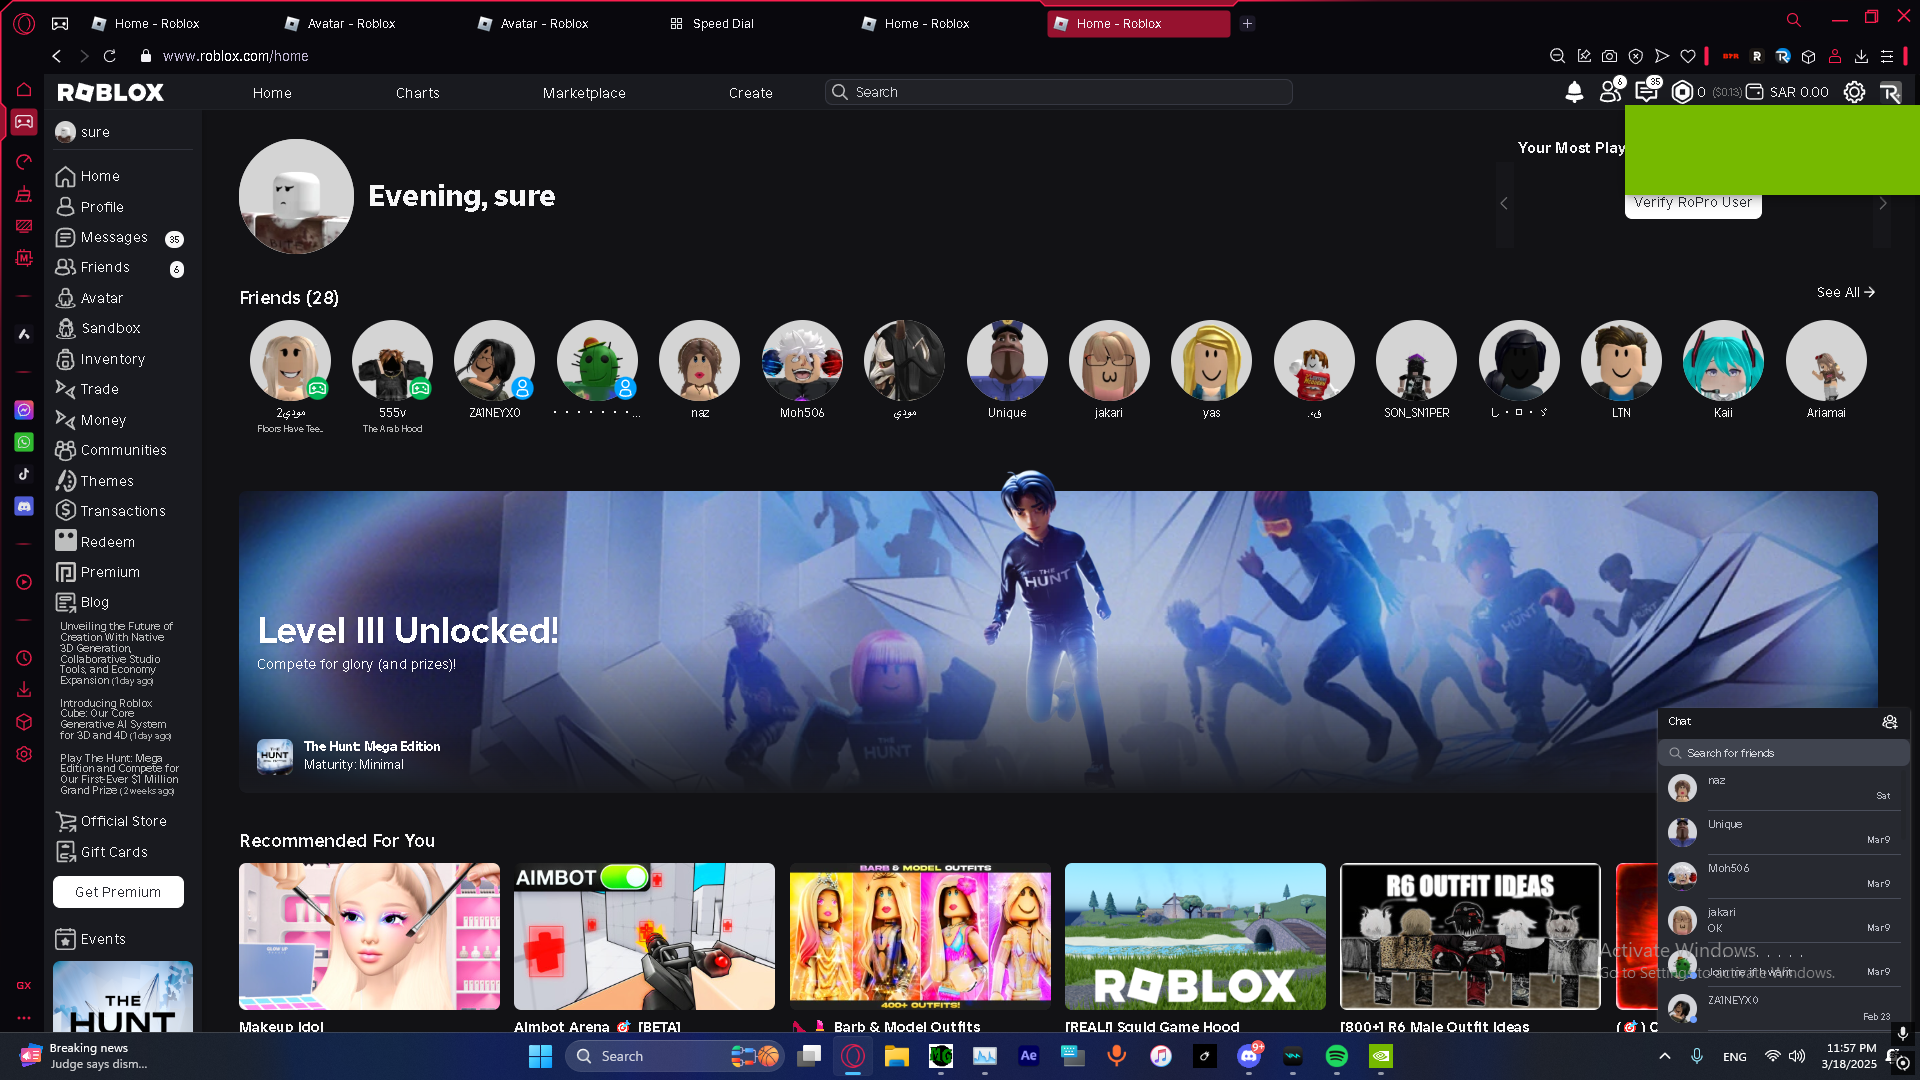Click the Windows Start button
Screen dimensions: 1920x1080
(540, 1056)
